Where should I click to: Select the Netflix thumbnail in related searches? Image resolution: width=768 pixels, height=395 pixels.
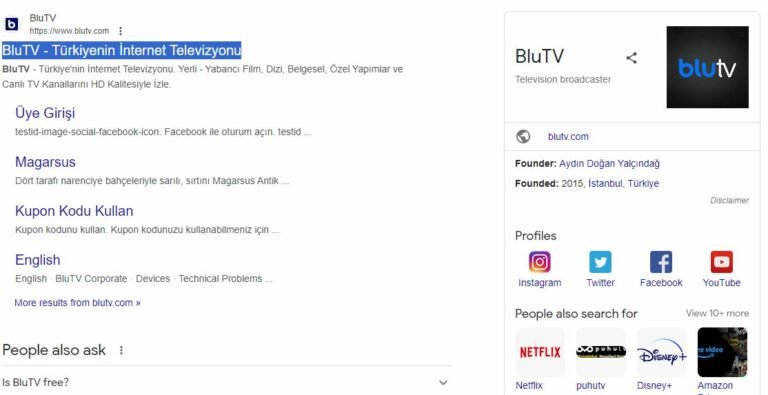540,352
